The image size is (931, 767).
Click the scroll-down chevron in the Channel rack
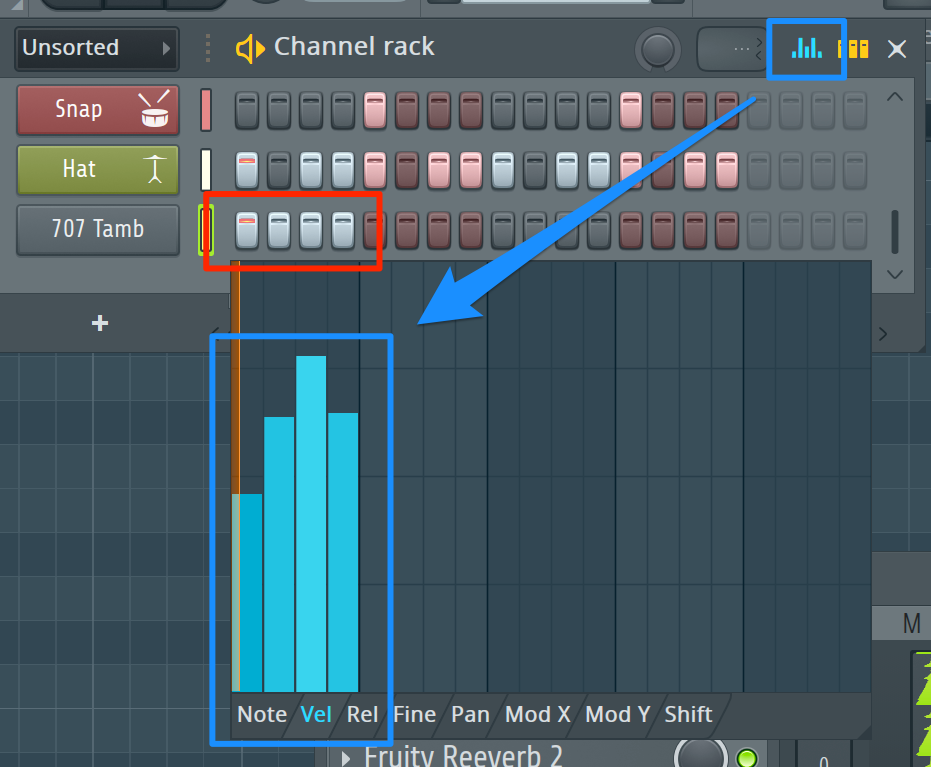(x=895, y=274)
